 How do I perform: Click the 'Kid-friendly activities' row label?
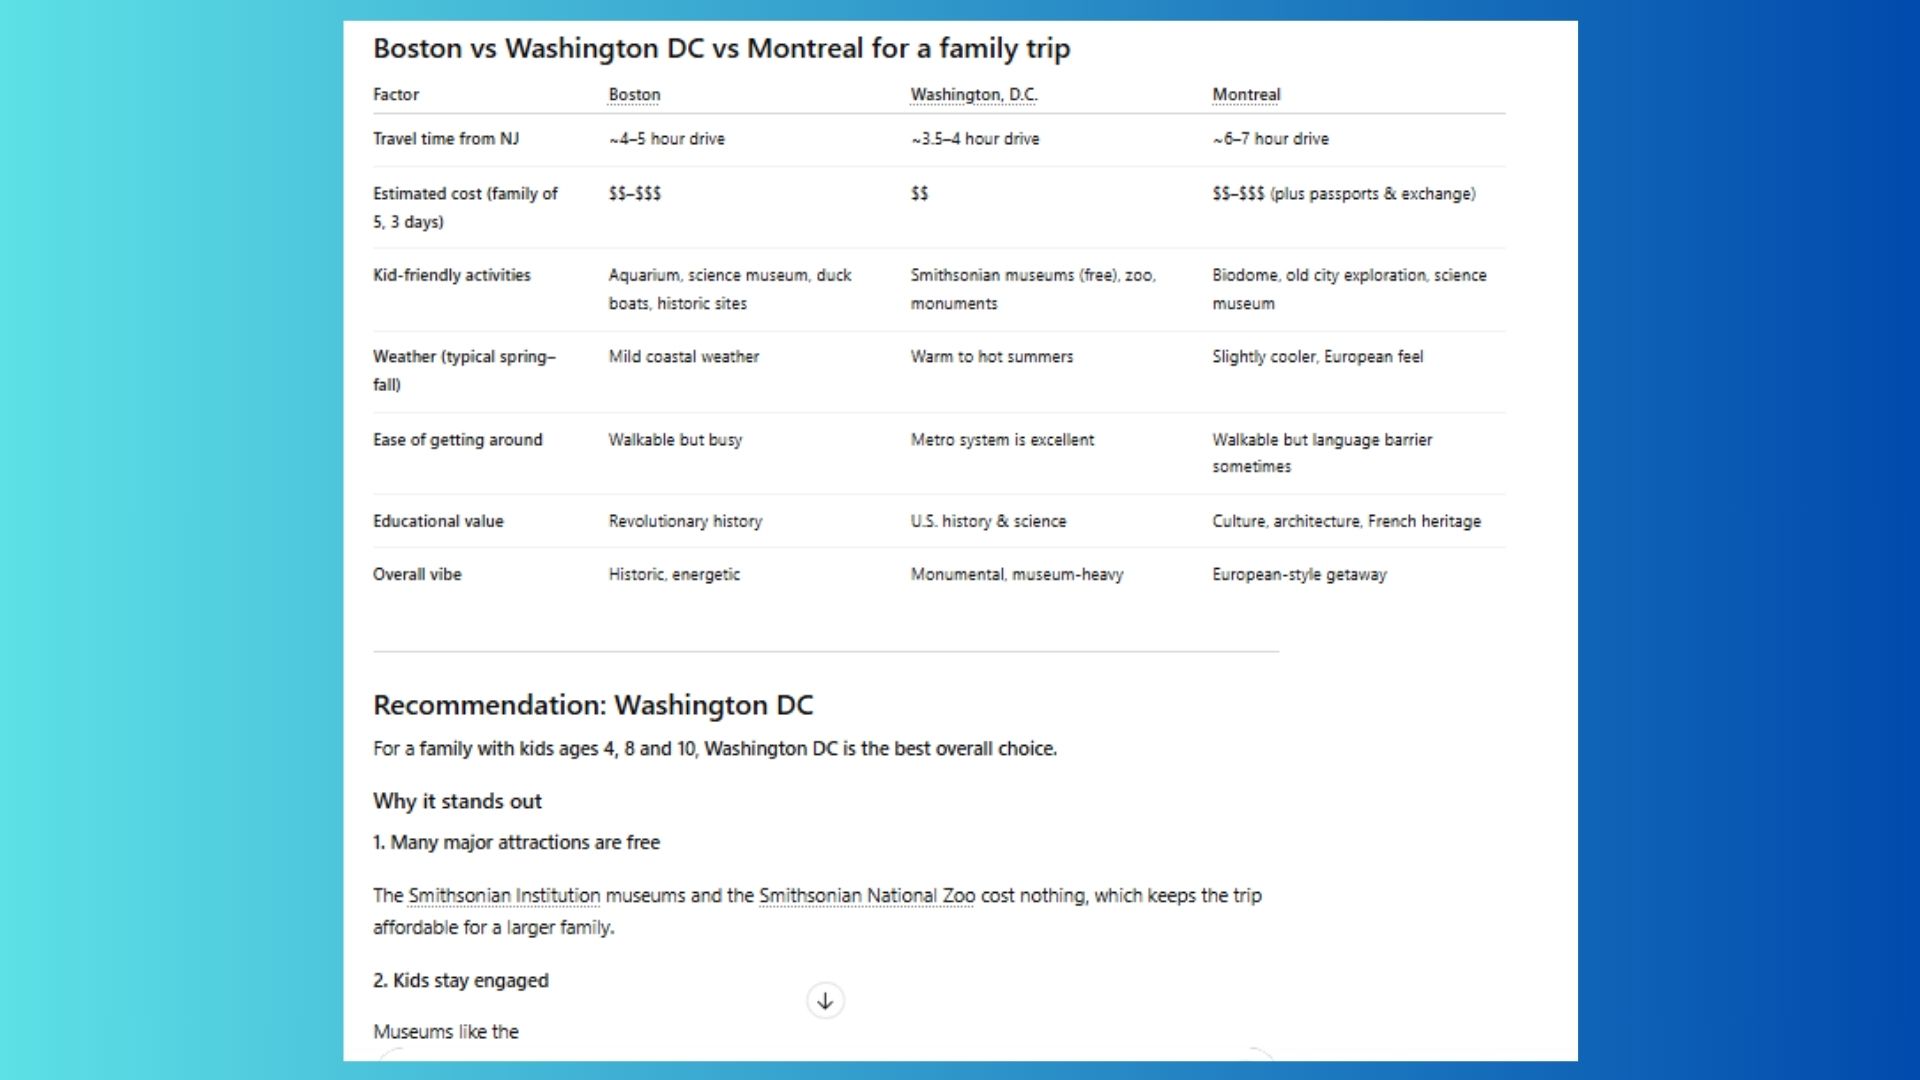pyautogui.click(x=452, y=275)
